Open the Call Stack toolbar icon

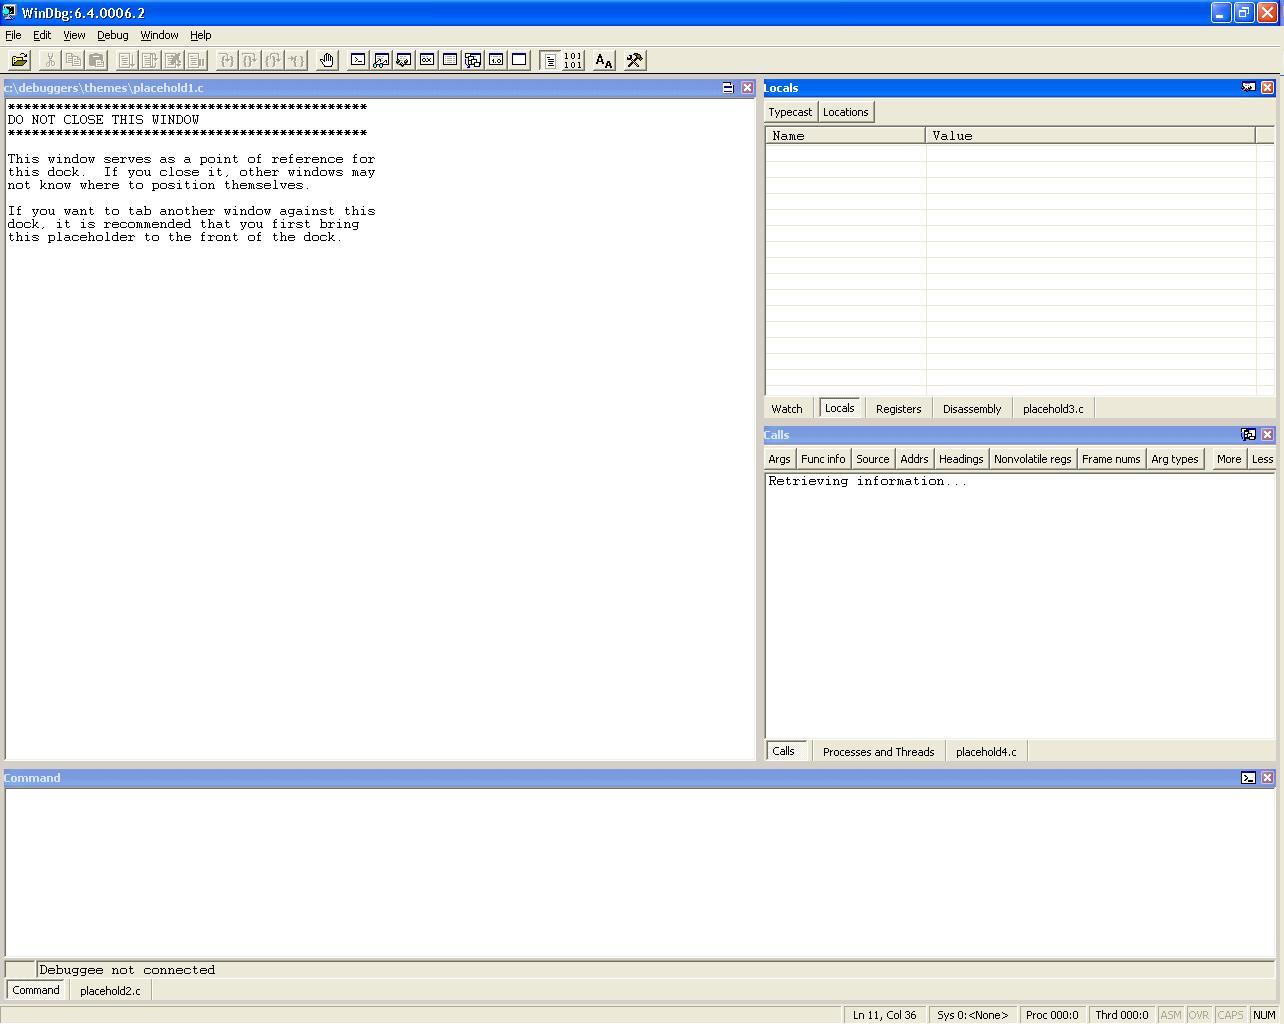(473, 60)
